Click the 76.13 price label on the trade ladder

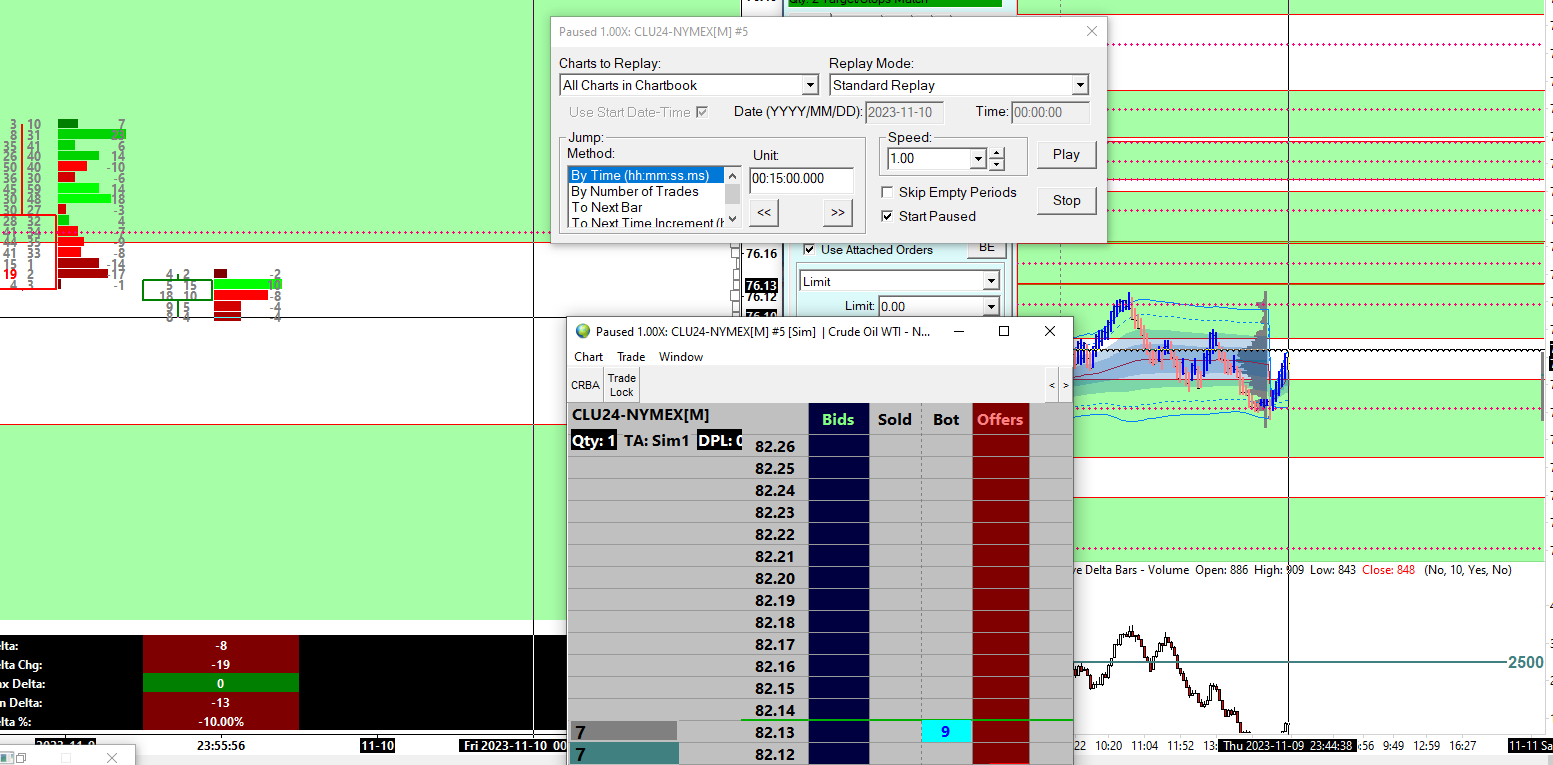pos(761,286)
